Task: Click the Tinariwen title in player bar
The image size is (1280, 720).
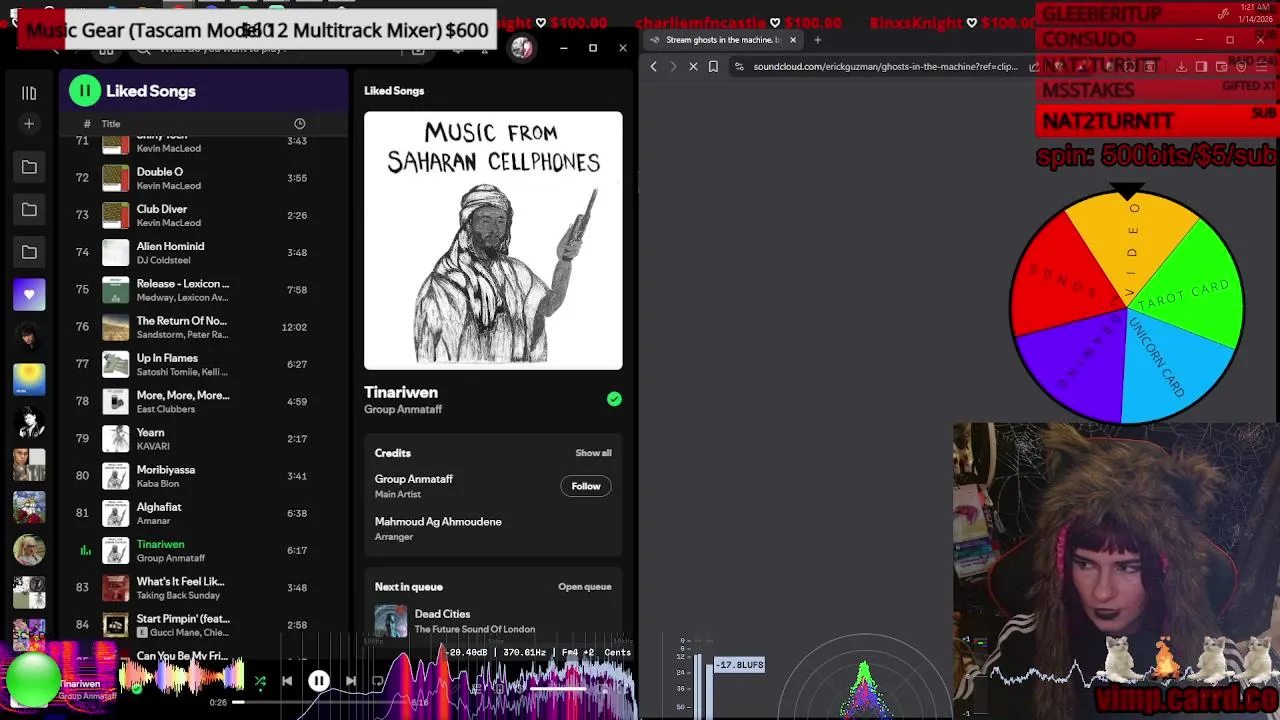Action: coord(80,684)
